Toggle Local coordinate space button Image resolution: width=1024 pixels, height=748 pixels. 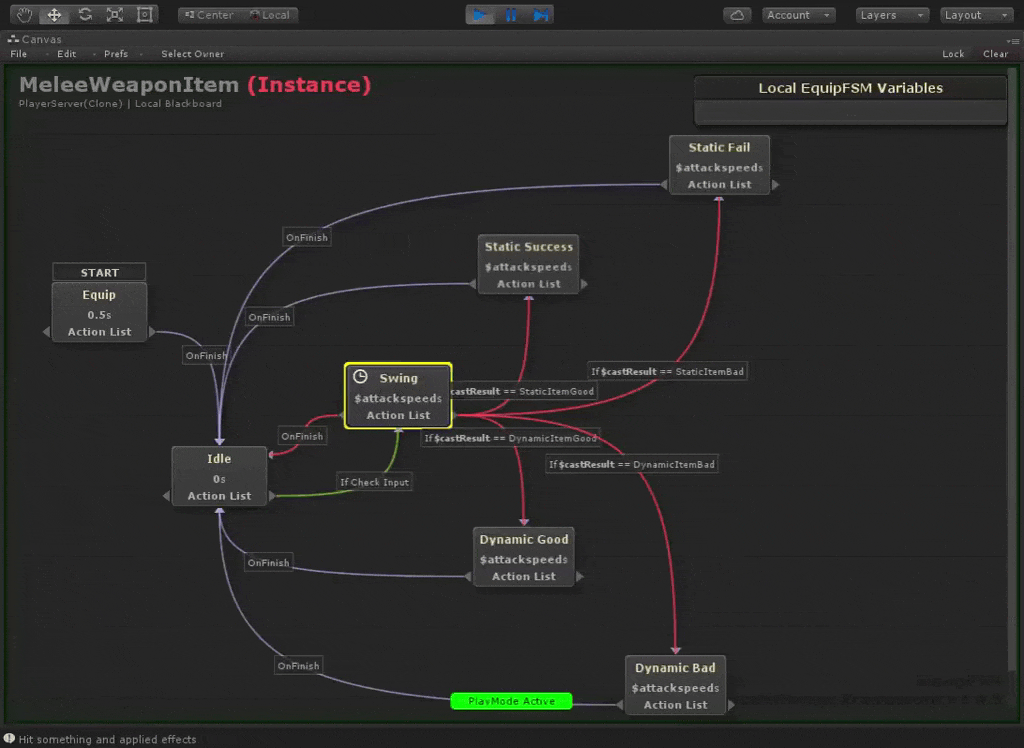tap(269, 15)
